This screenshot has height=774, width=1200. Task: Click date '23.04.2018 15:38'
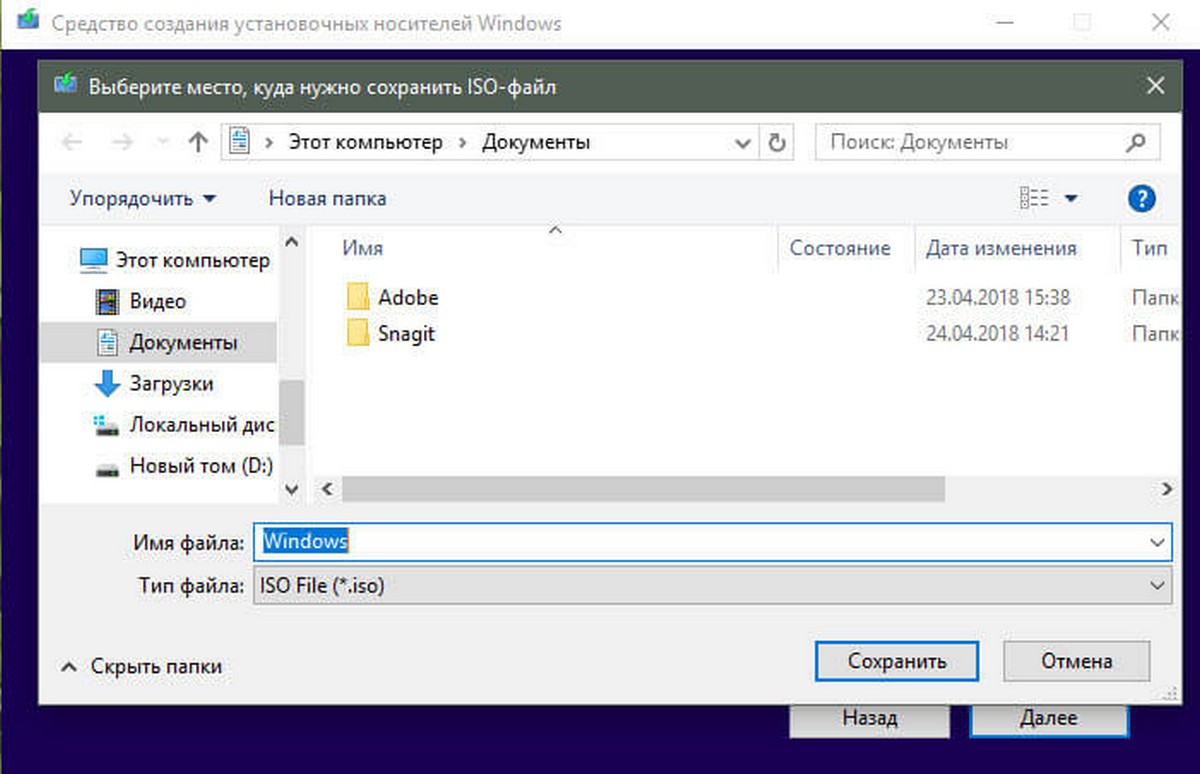[x=998, y=297]
